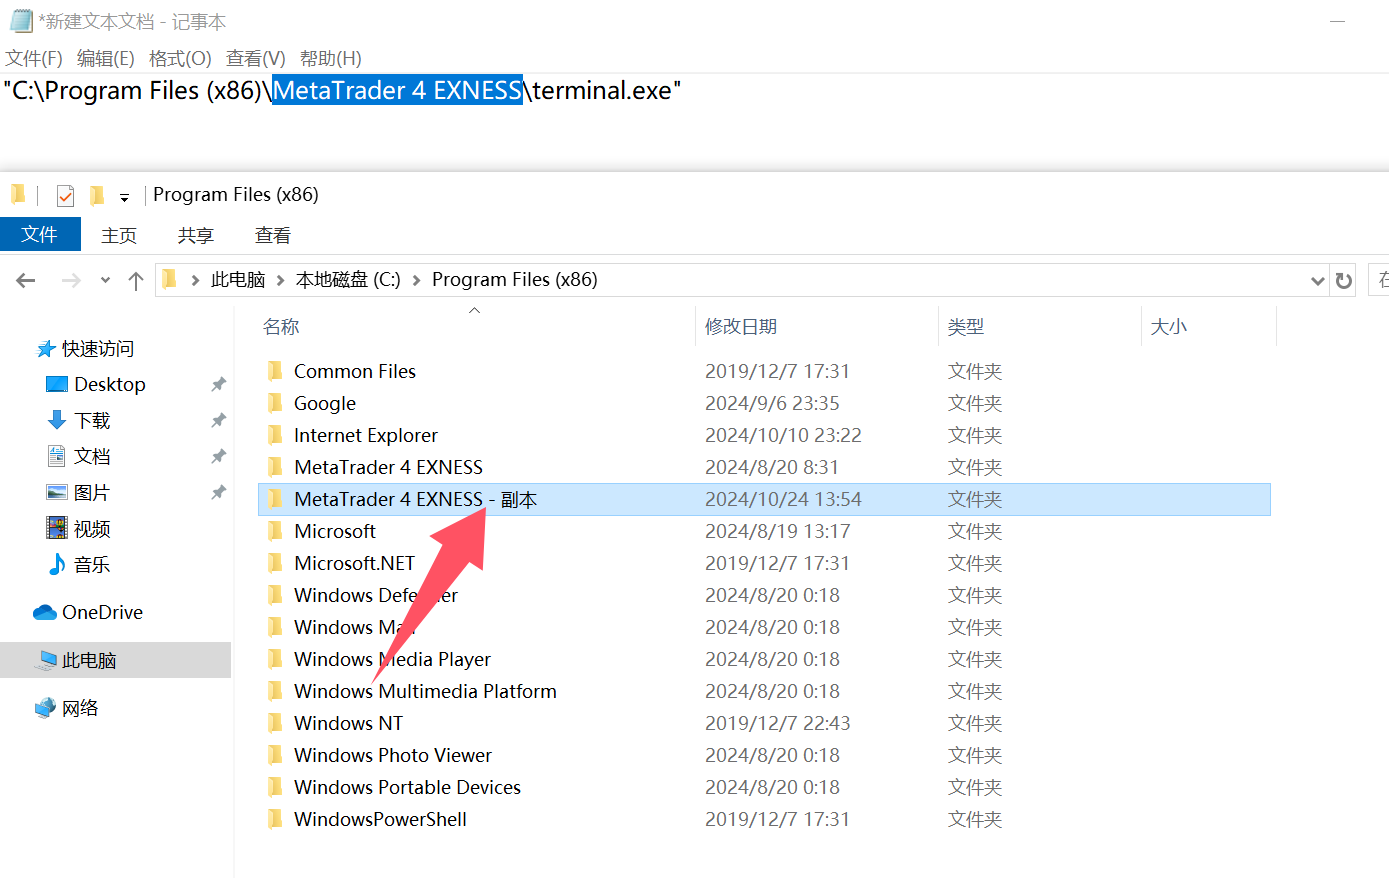Click 此电脑 in the address breadcrumb
Viewport: 1389px width, 878px height.
point(238,280)
